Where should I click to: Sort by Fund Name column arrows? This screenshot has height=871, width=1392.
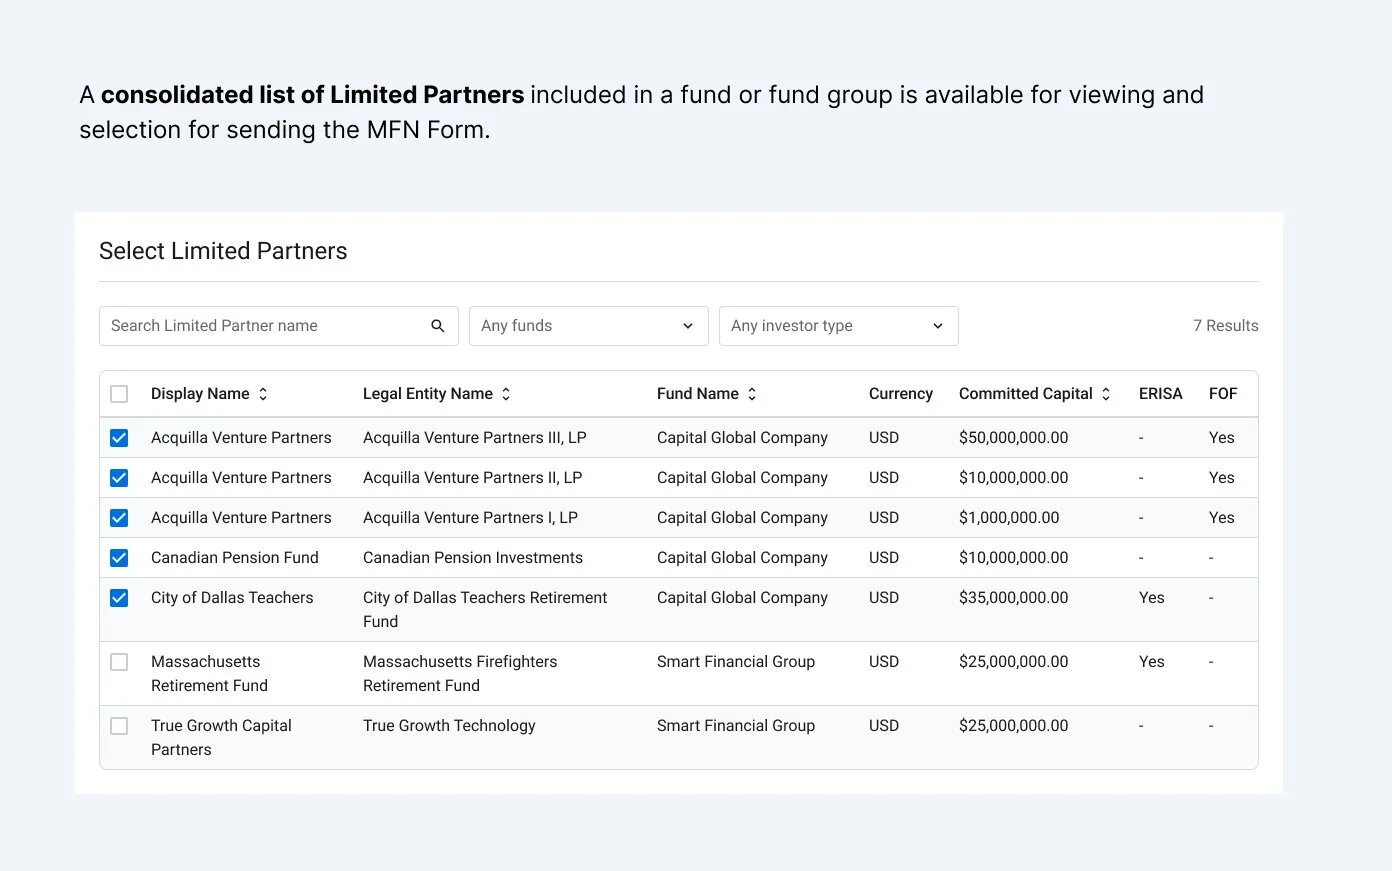tap(752, 394)
